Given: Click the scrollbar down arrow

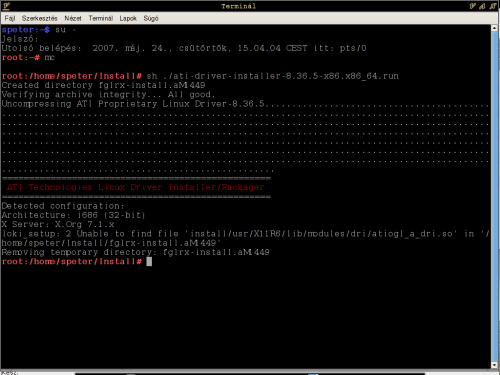Looking at the screenshot, I should [x=495, y=365].
